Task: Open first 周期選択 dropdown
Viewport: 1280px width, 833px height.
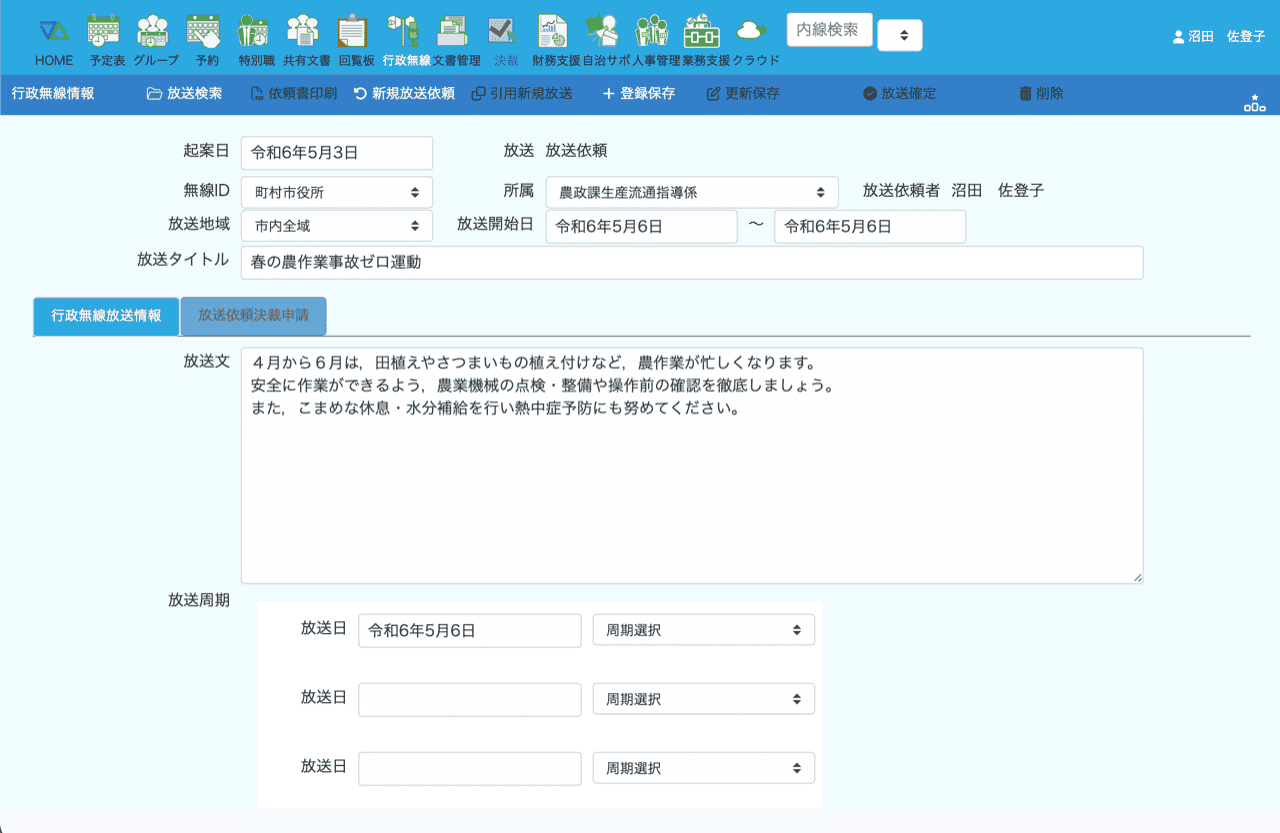Action: pyautogui.click(x=703, y=630)
